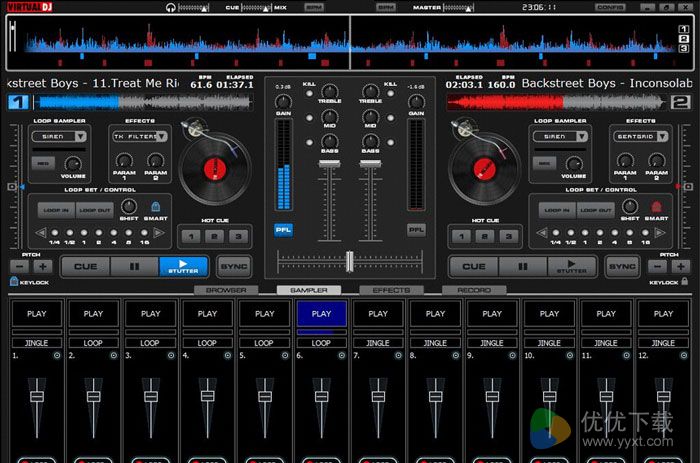
Task: Toggle right channel bass kill
Action: point(391,142)
